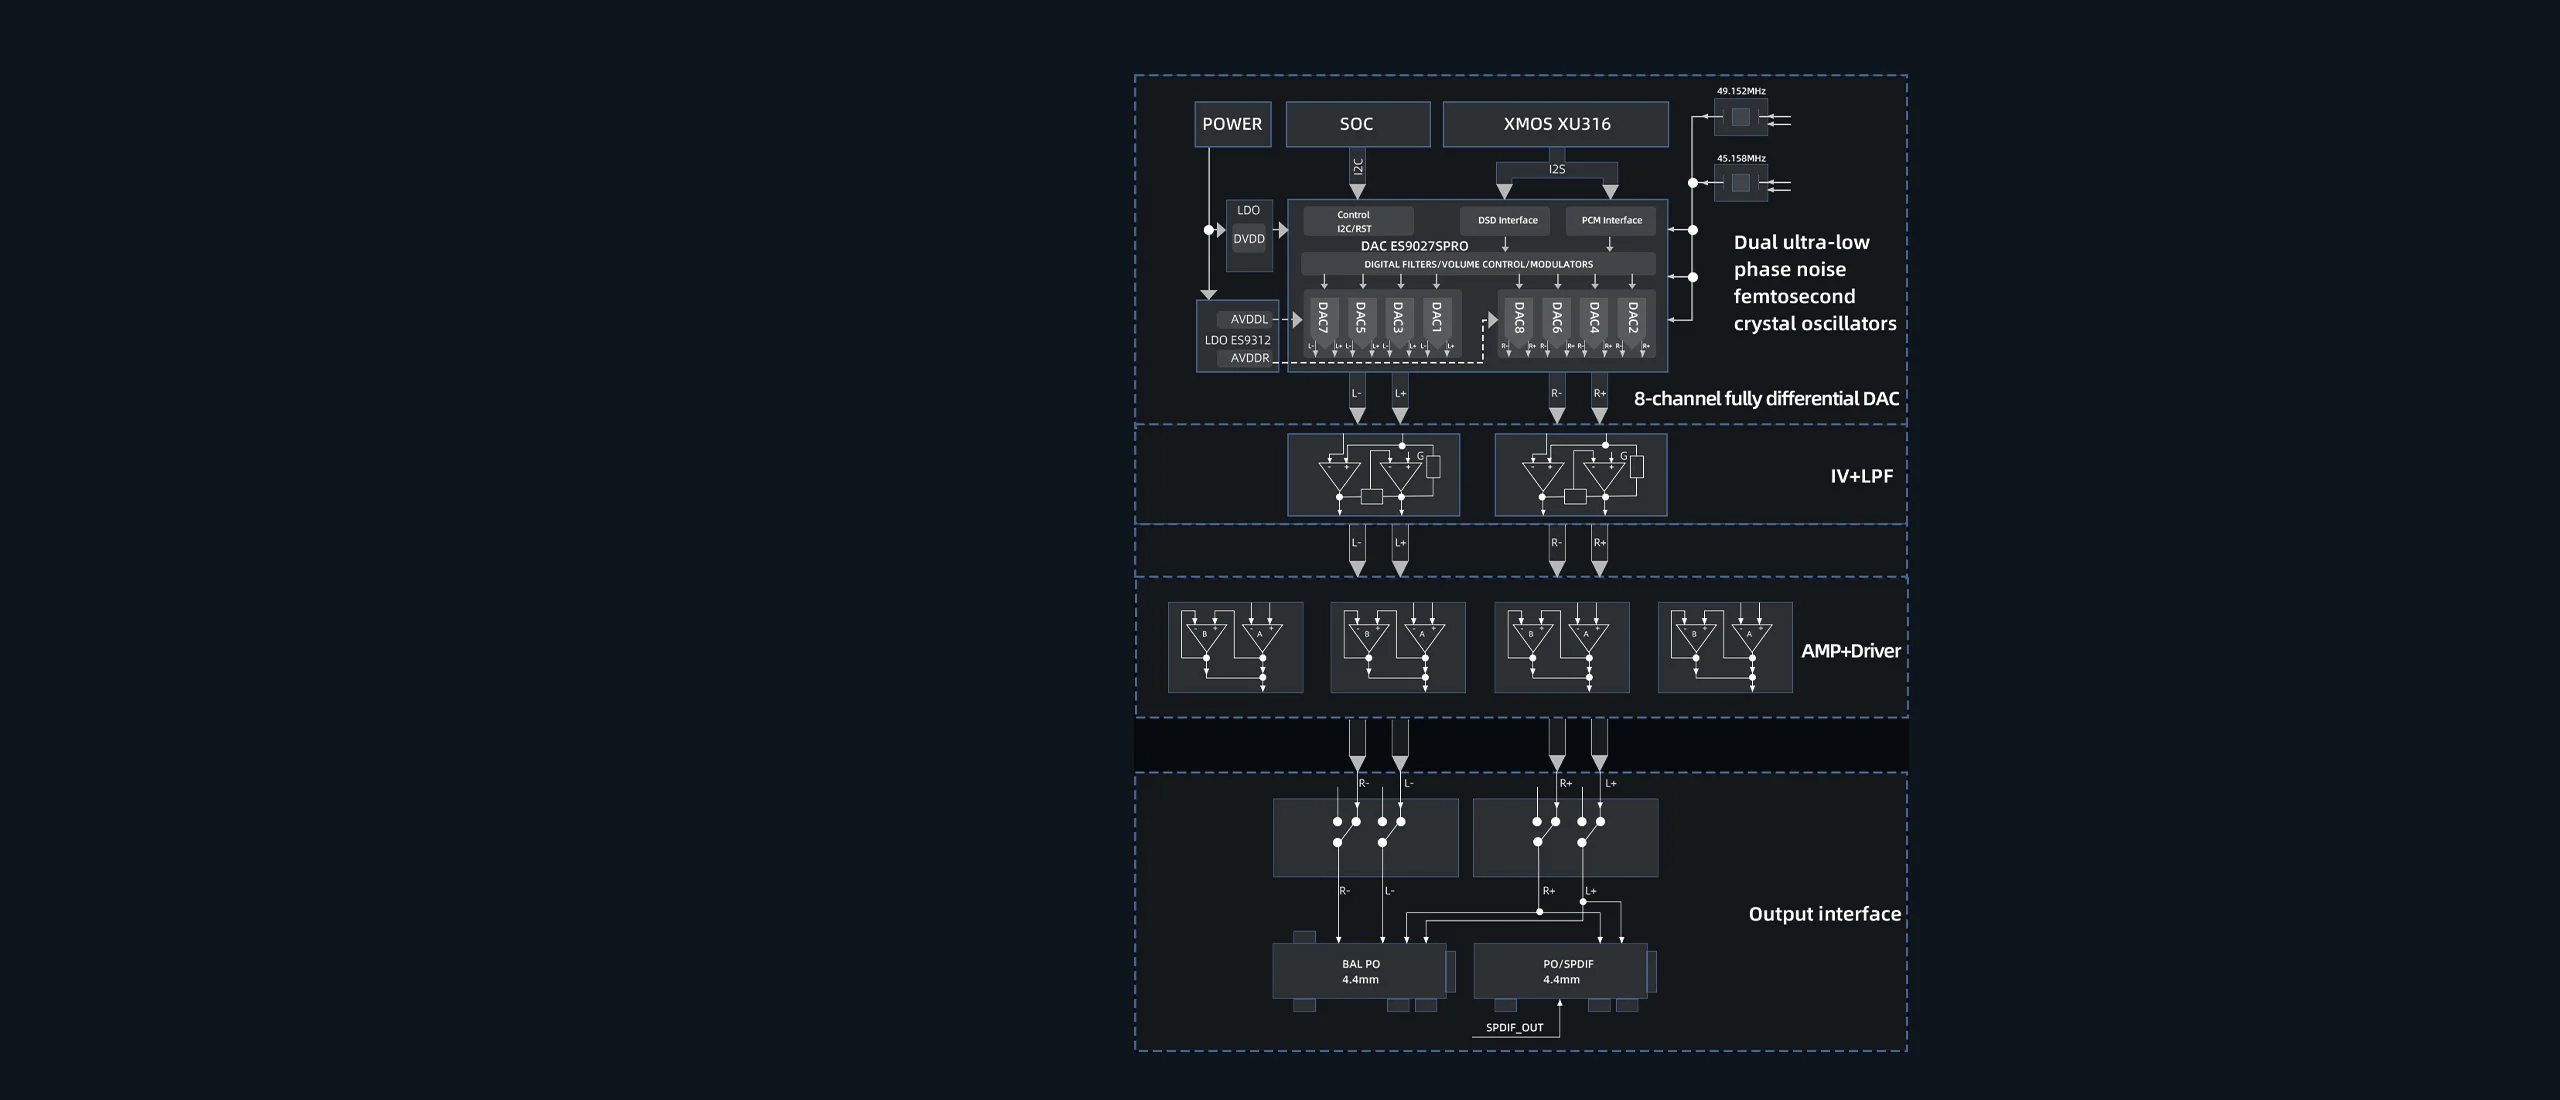The width and height of the screenshot is (2560, 1100).
Task: Select the right IV+LPF op-amp circuit block
Action: tap(1580, 475)
